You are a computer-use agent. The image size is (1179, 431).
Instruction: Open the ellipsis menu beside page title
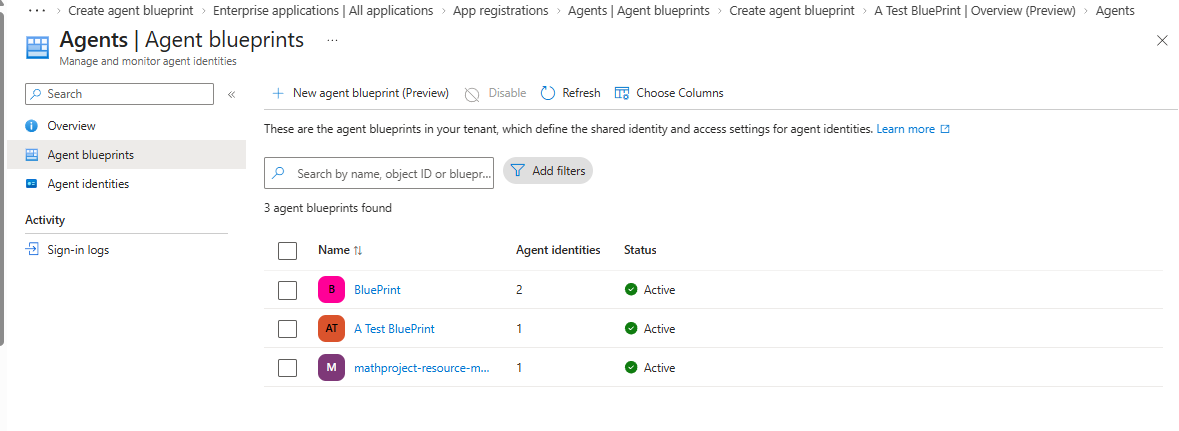tap(332, 40)
